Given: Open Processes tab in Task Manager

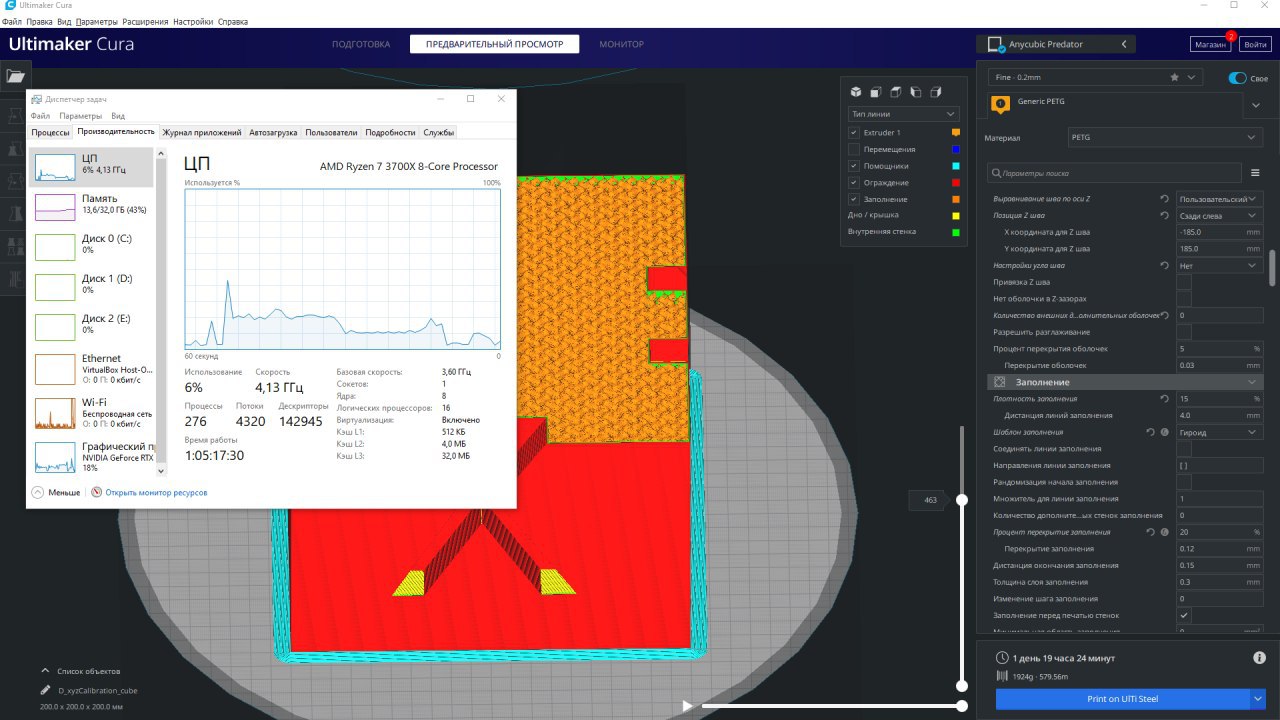Looking at the screenshot, I should pos(50,132).
